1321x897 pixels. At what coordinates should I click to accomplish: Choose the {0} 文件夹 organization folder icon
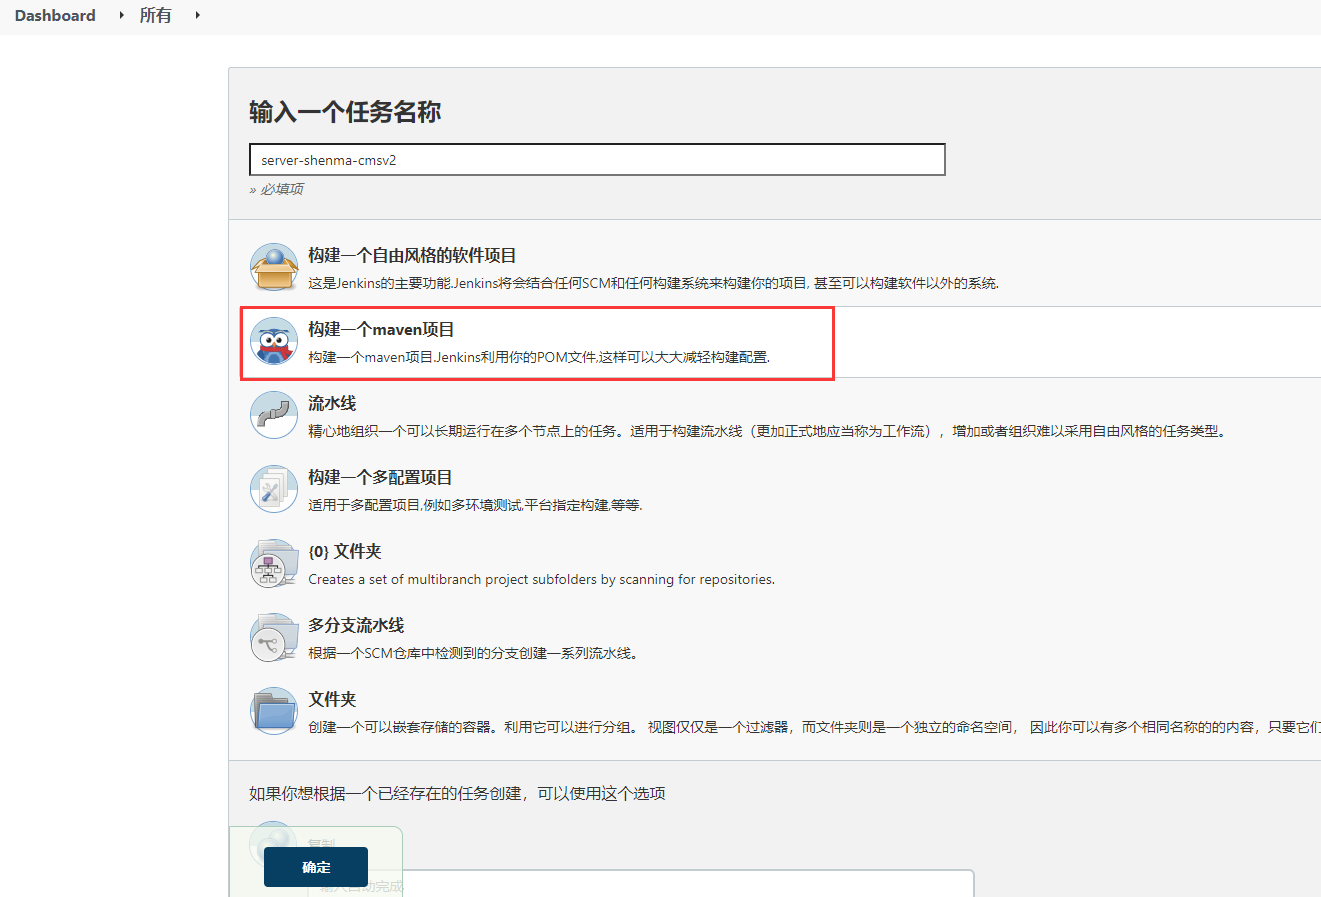click(274, 563)
